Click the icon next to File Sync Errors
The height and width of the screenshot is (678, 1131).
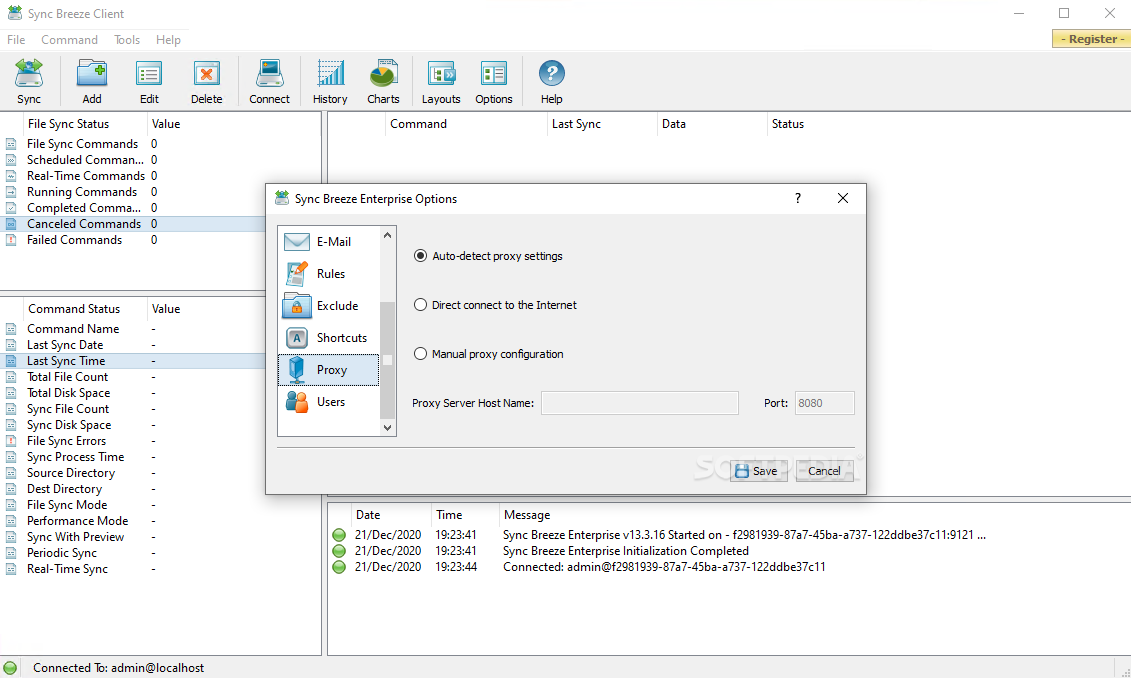(11, 441)
